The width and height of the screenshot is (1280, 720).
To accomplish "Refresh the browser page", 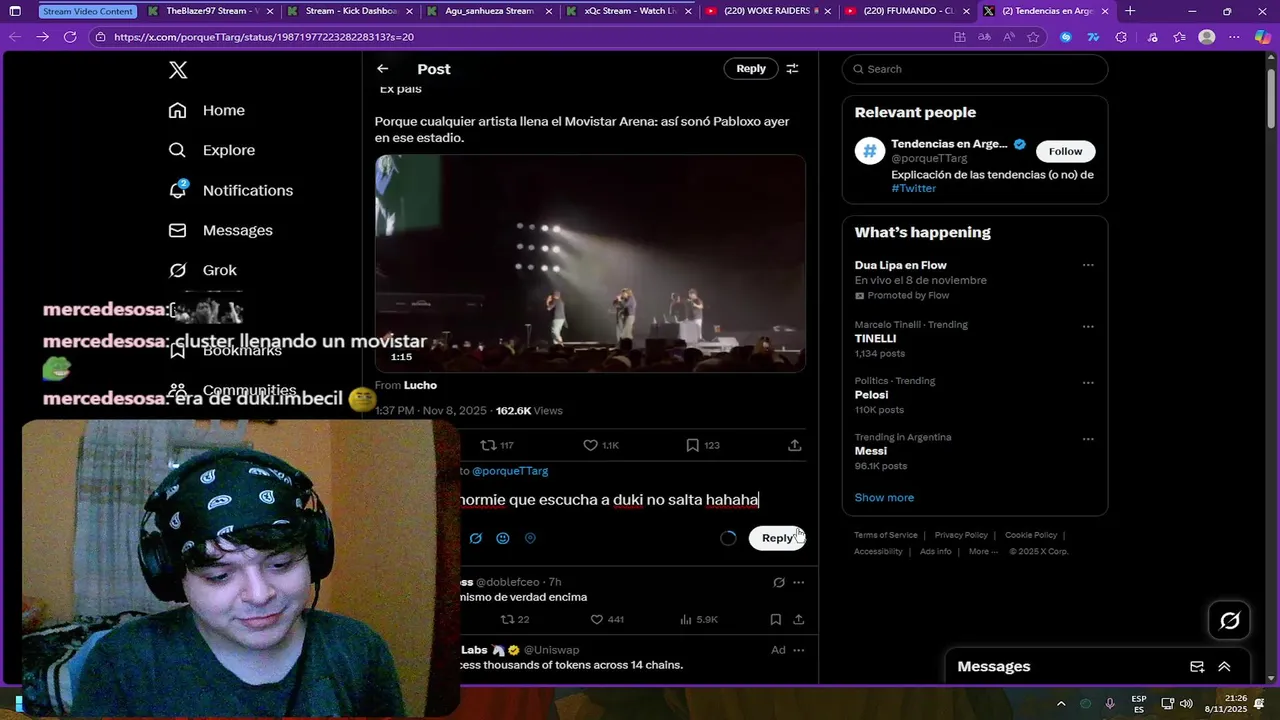I will [x=70, y=36].
